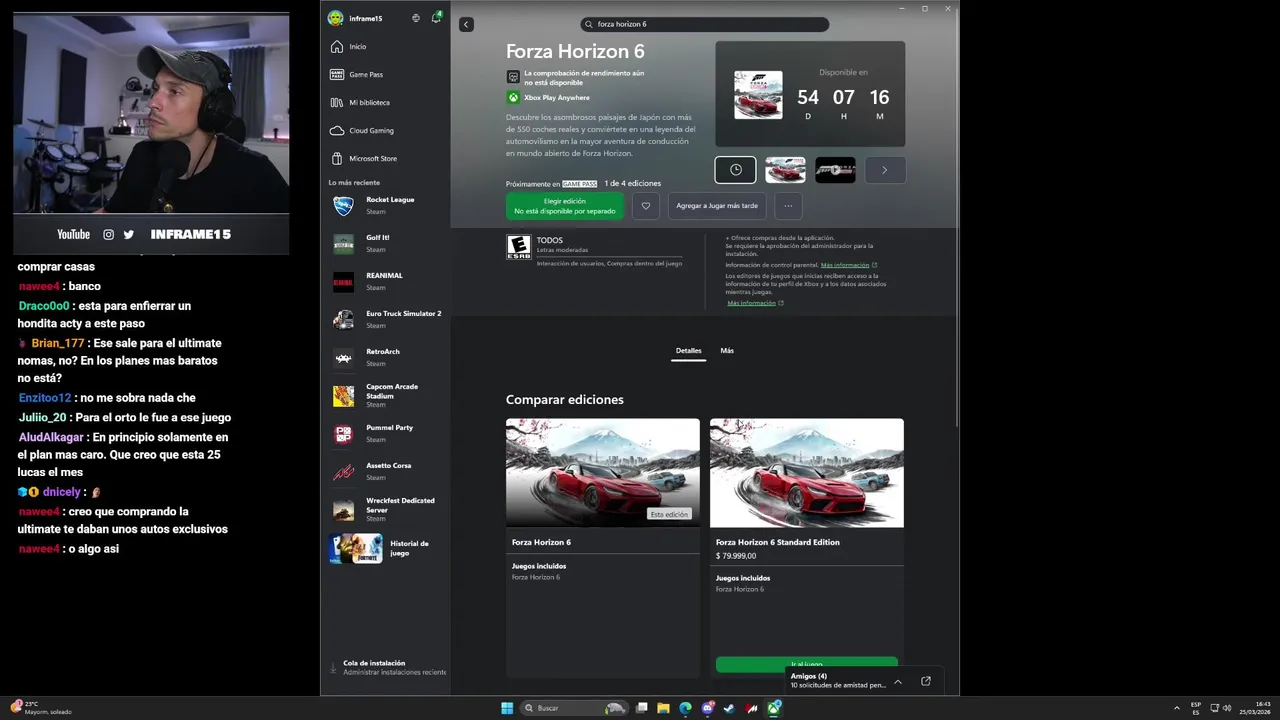Open Xbox app on taskbar

(x=774, y=708)
